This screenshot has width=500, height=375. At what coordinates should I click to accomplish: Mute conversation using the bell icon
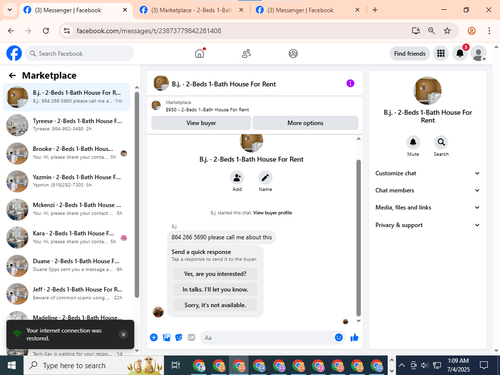[413, 142]
